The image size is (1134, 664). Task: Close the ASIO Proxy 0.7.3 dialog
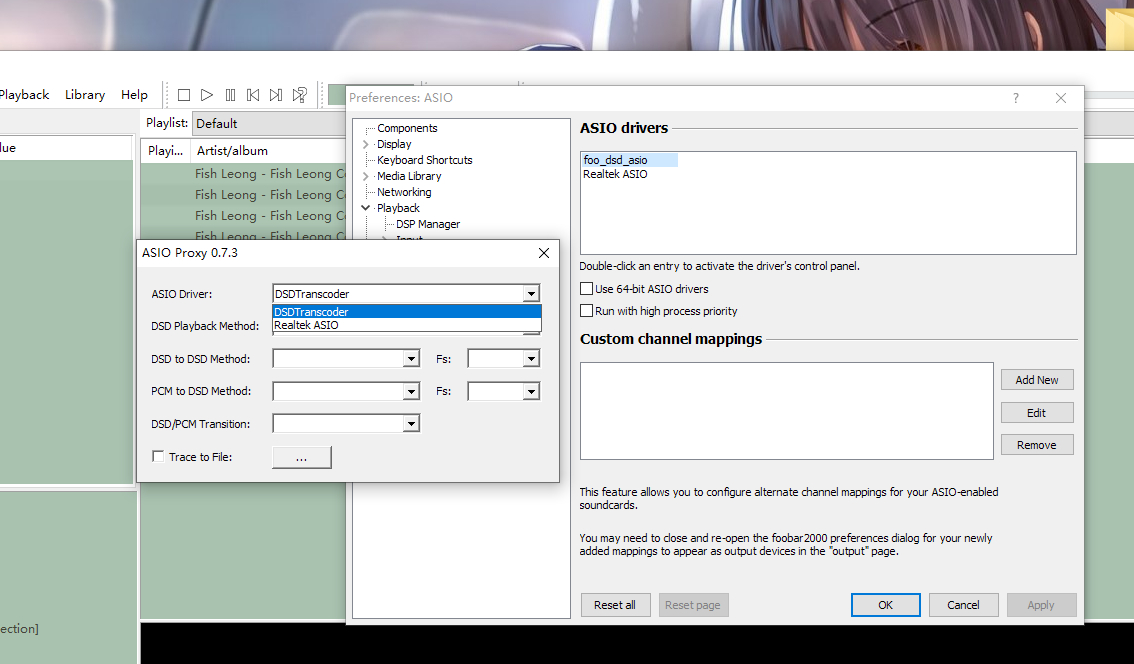(x=544, y=252)
